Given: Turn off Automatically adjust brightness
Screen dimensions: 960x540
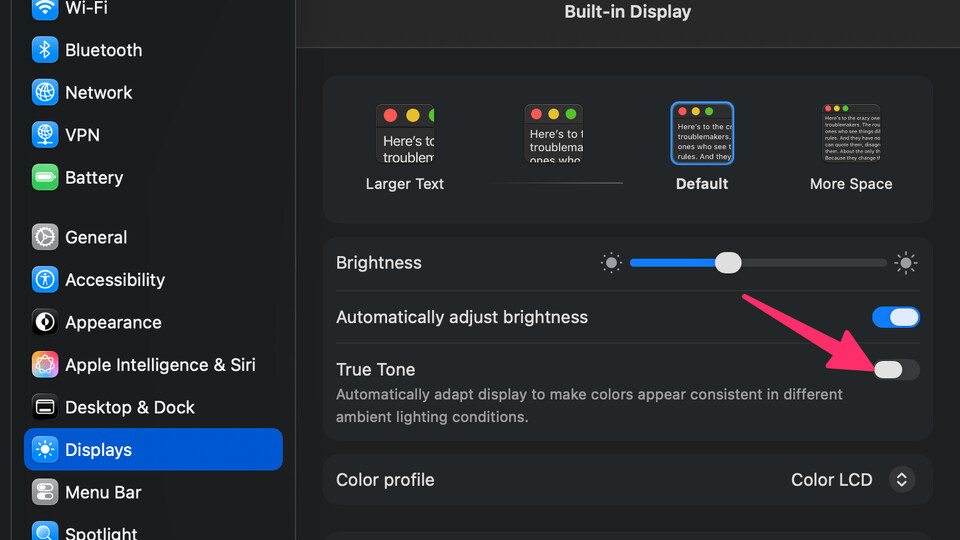Looking at the screenshot, I should point(896,317).
